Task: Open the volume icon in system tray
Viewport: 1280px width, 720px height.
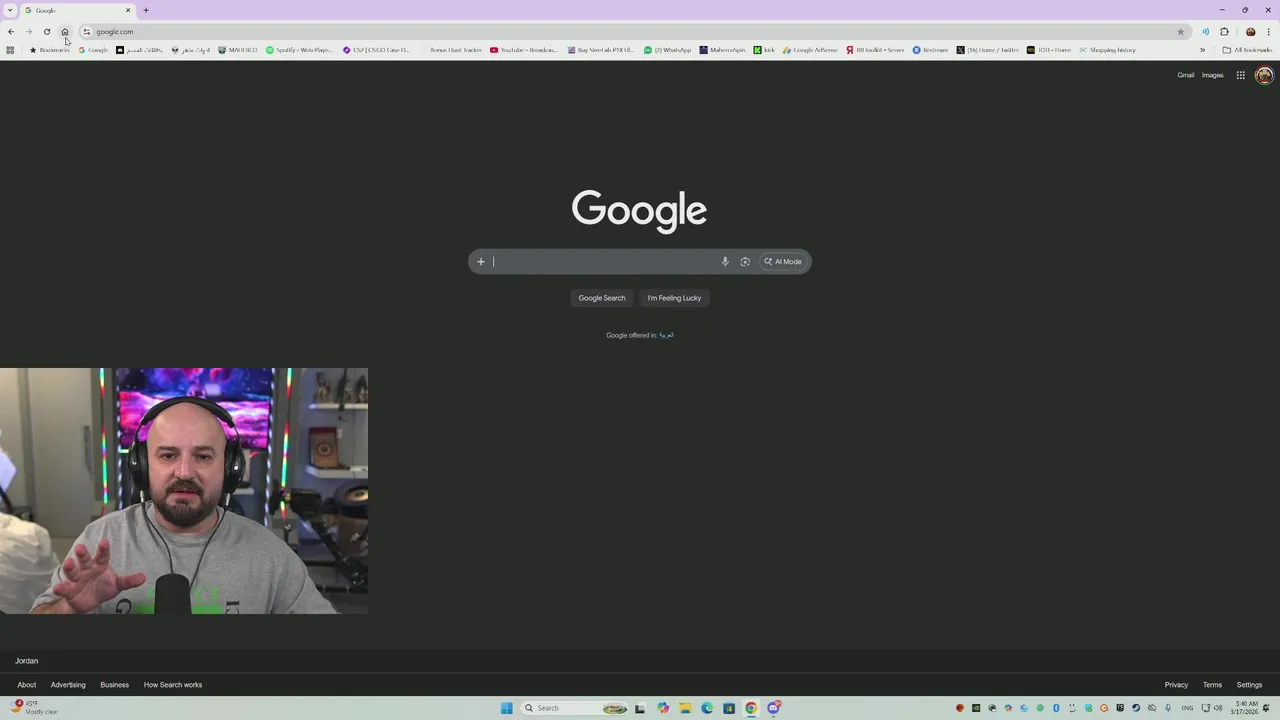Action: 1218,708
